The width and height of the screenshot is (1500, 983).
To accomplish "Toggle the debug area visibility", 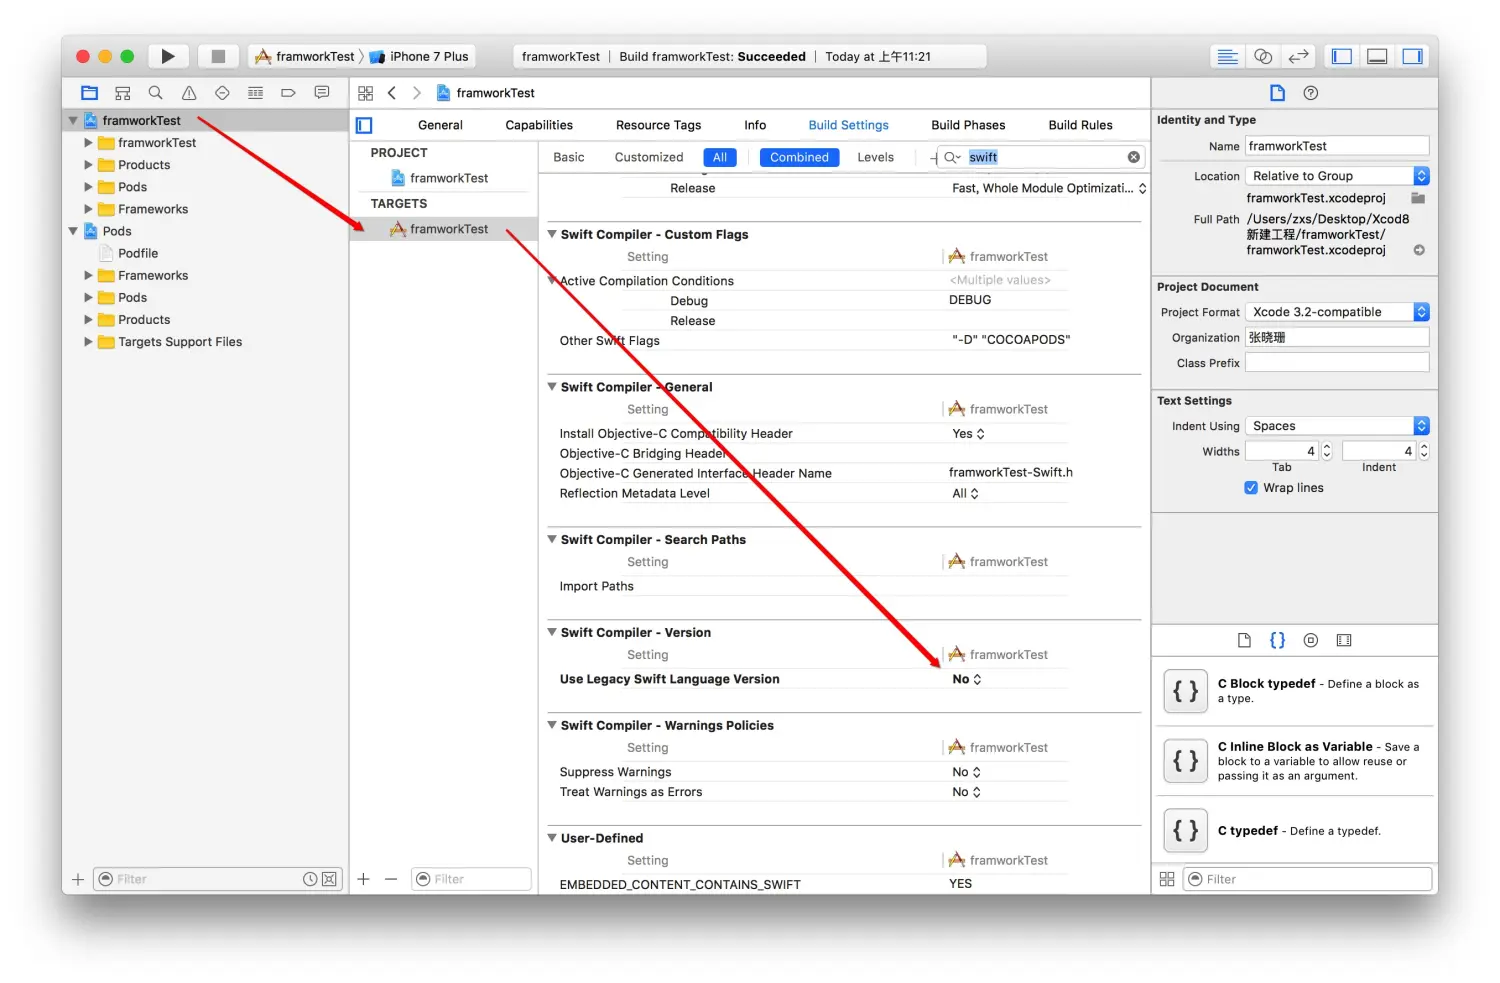I will [1377, 57].
